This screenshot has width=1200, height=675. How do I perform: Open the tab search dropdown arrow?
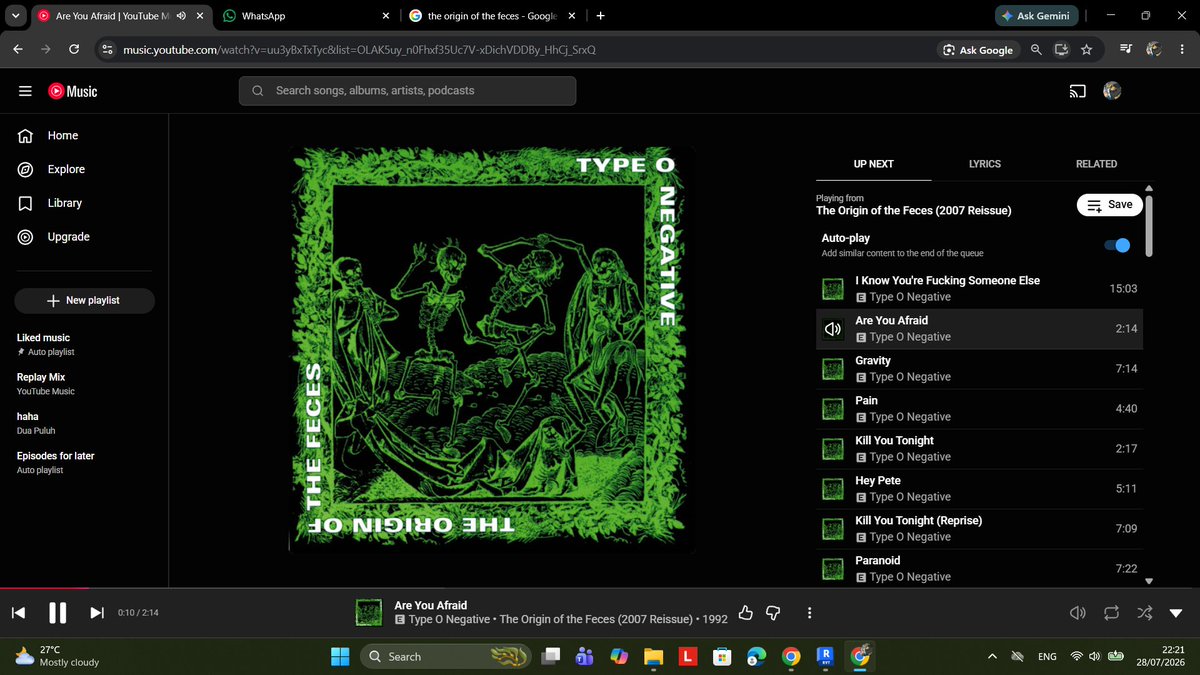15,17
